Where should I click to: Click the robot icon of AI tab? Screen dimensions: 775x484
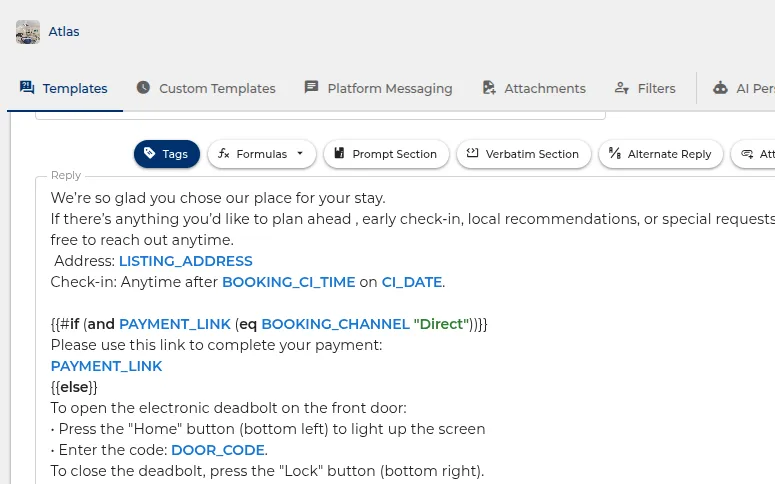tap(720, 88)
